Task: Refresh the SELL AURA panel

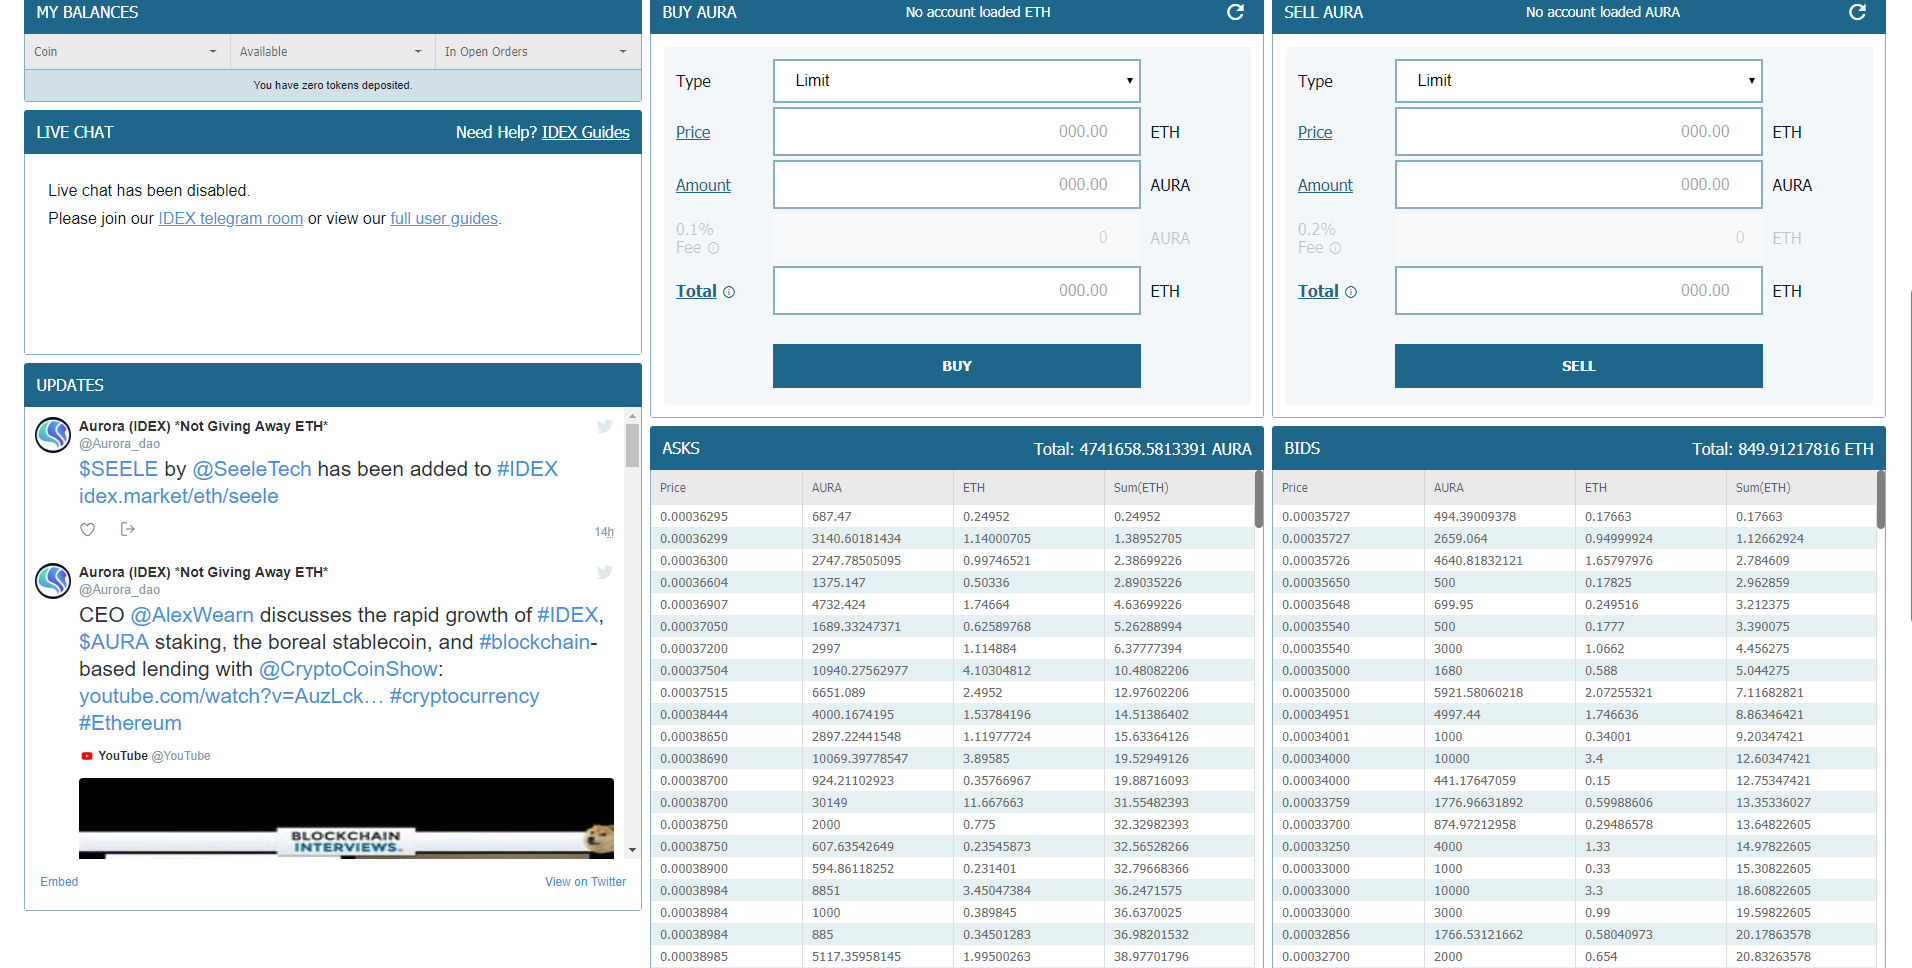Action: [1857, 12]
